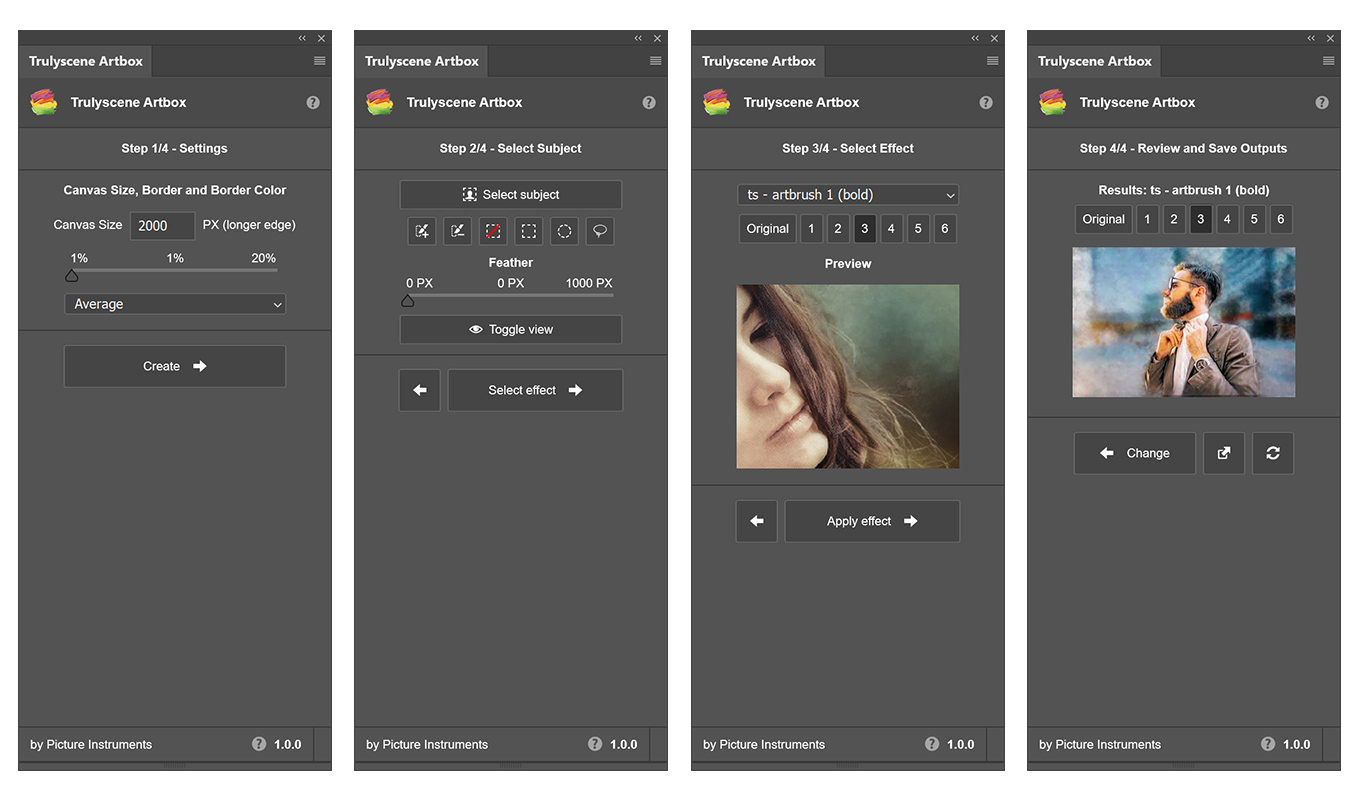1360x800 pixels.
Task: Click the Trulyscene Artbox tab in Step 4 panel
Action: pyautogui.click(x=1095, y=61)
